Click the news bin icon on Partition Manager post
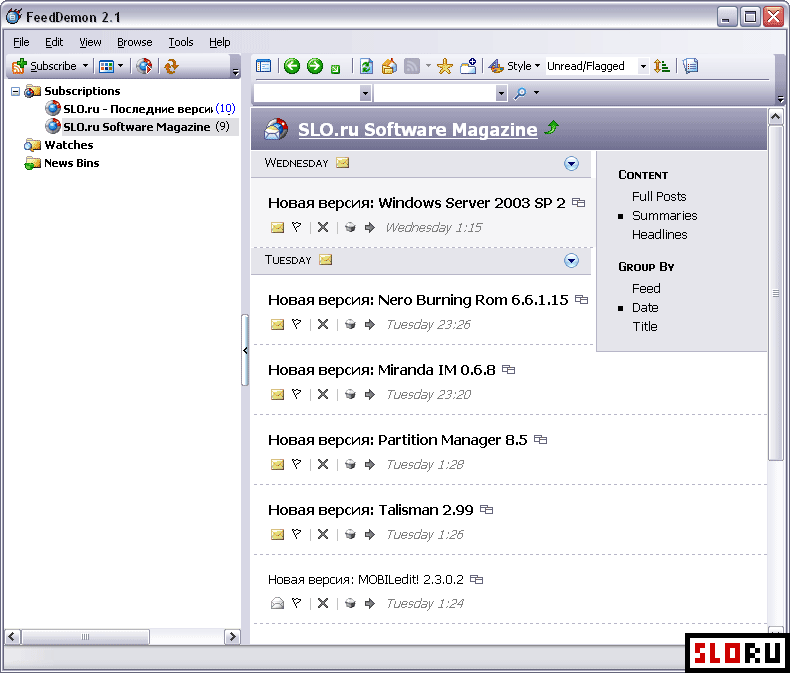The image size is (790, 673). (x=350, y=464)
